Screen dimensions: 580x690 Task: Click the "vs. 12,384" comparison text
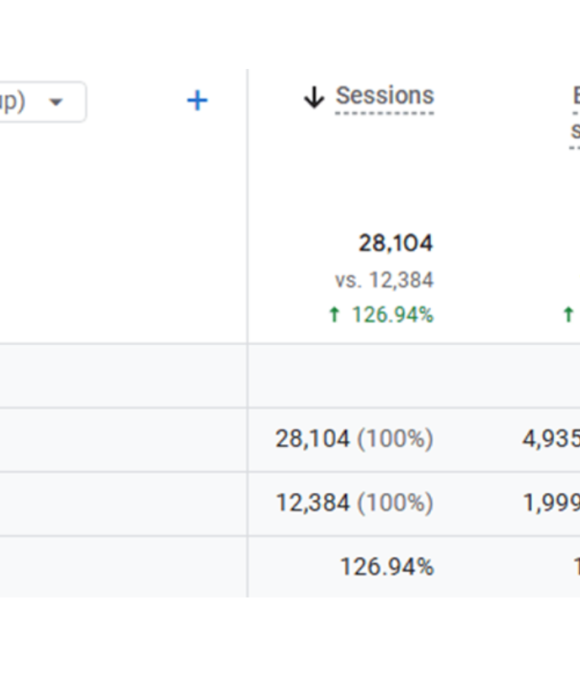(x=384, y=280)
